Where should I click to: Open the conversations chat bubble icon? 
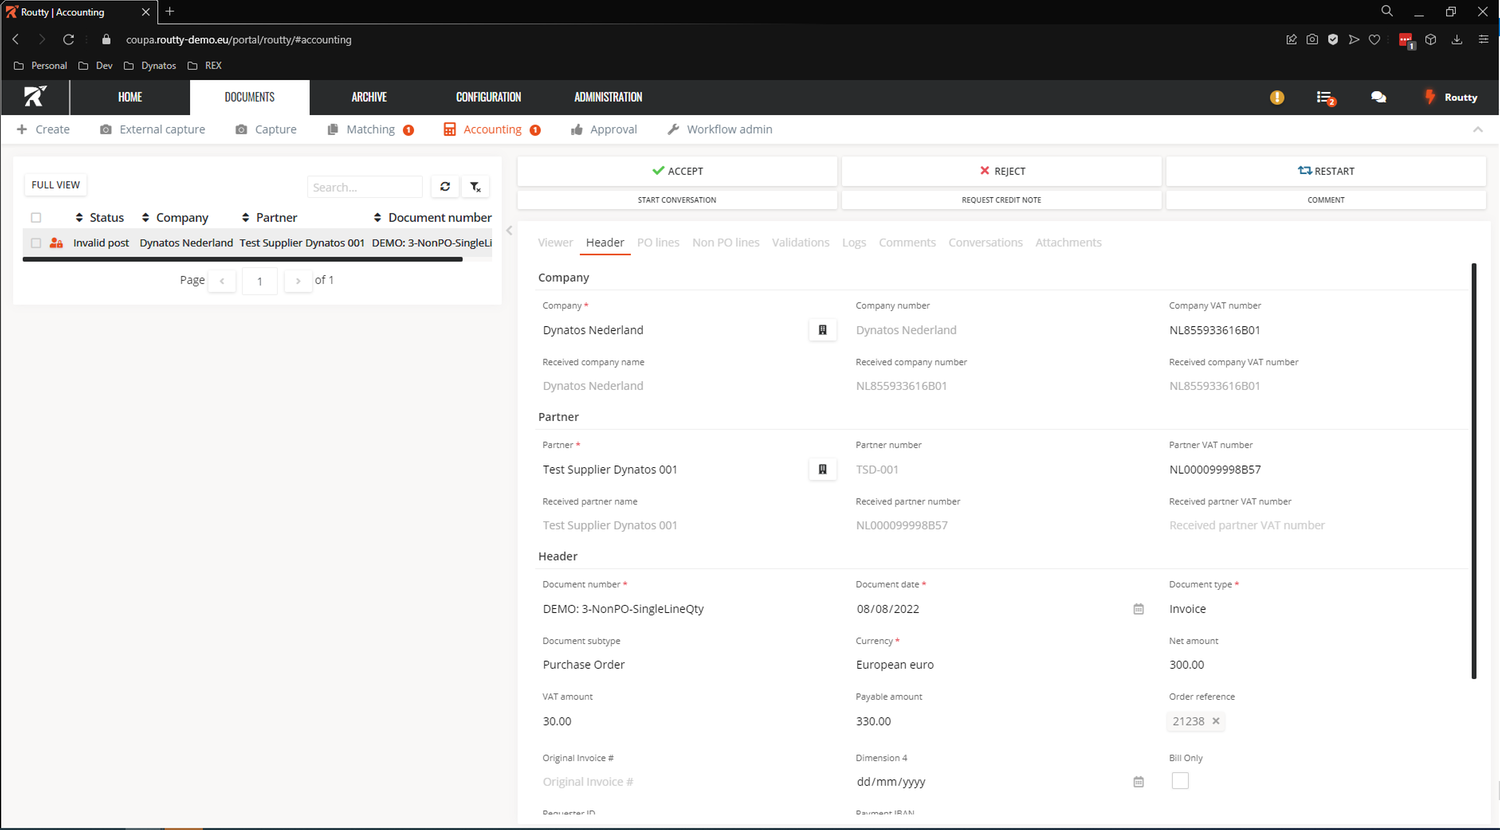[1378, 97]
